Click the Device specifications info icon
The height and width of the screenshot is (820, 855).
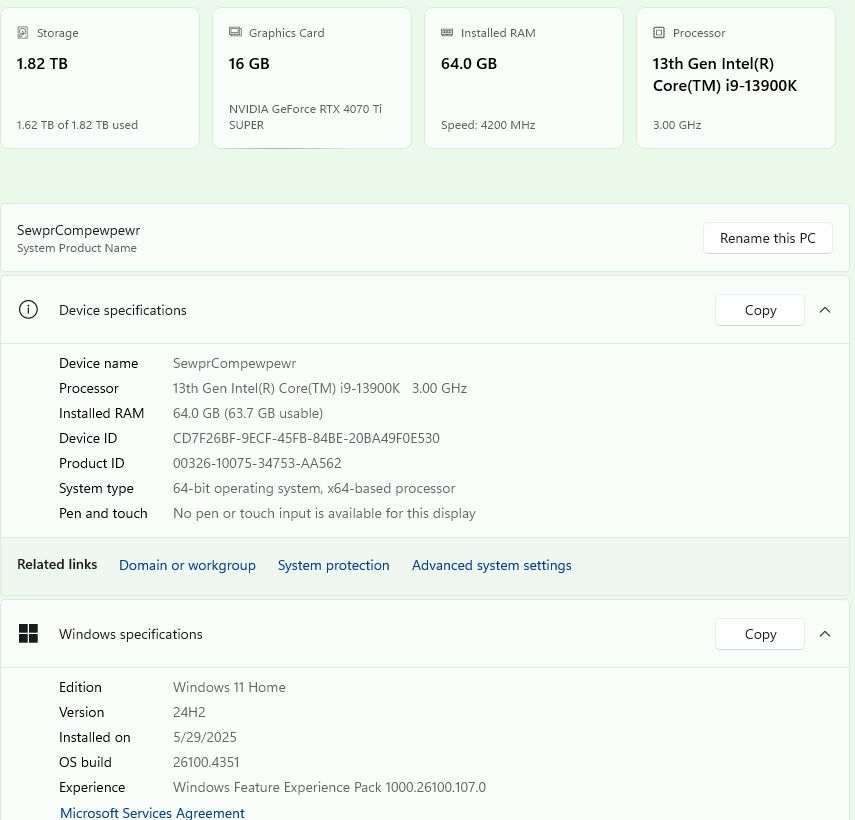pos(28,310)
